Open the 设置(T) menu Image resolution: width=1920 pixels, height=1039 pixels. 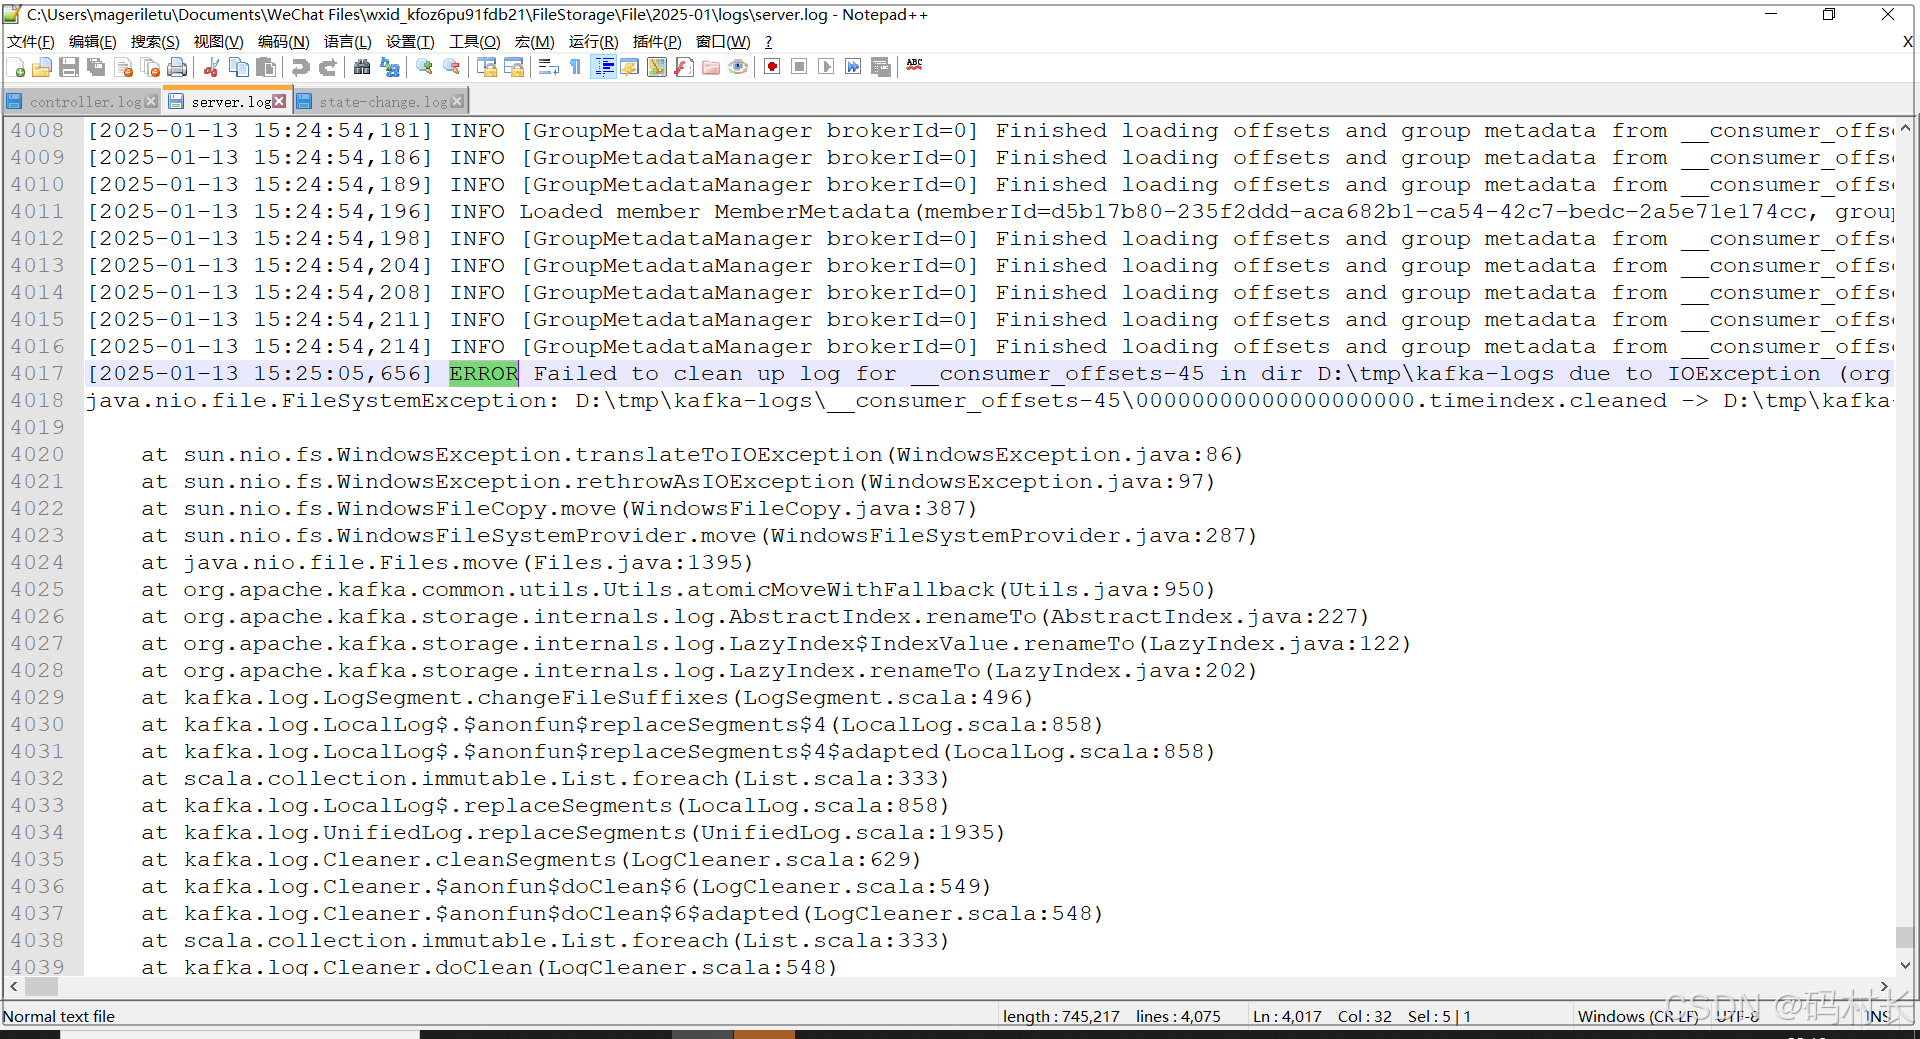point(411,41)
